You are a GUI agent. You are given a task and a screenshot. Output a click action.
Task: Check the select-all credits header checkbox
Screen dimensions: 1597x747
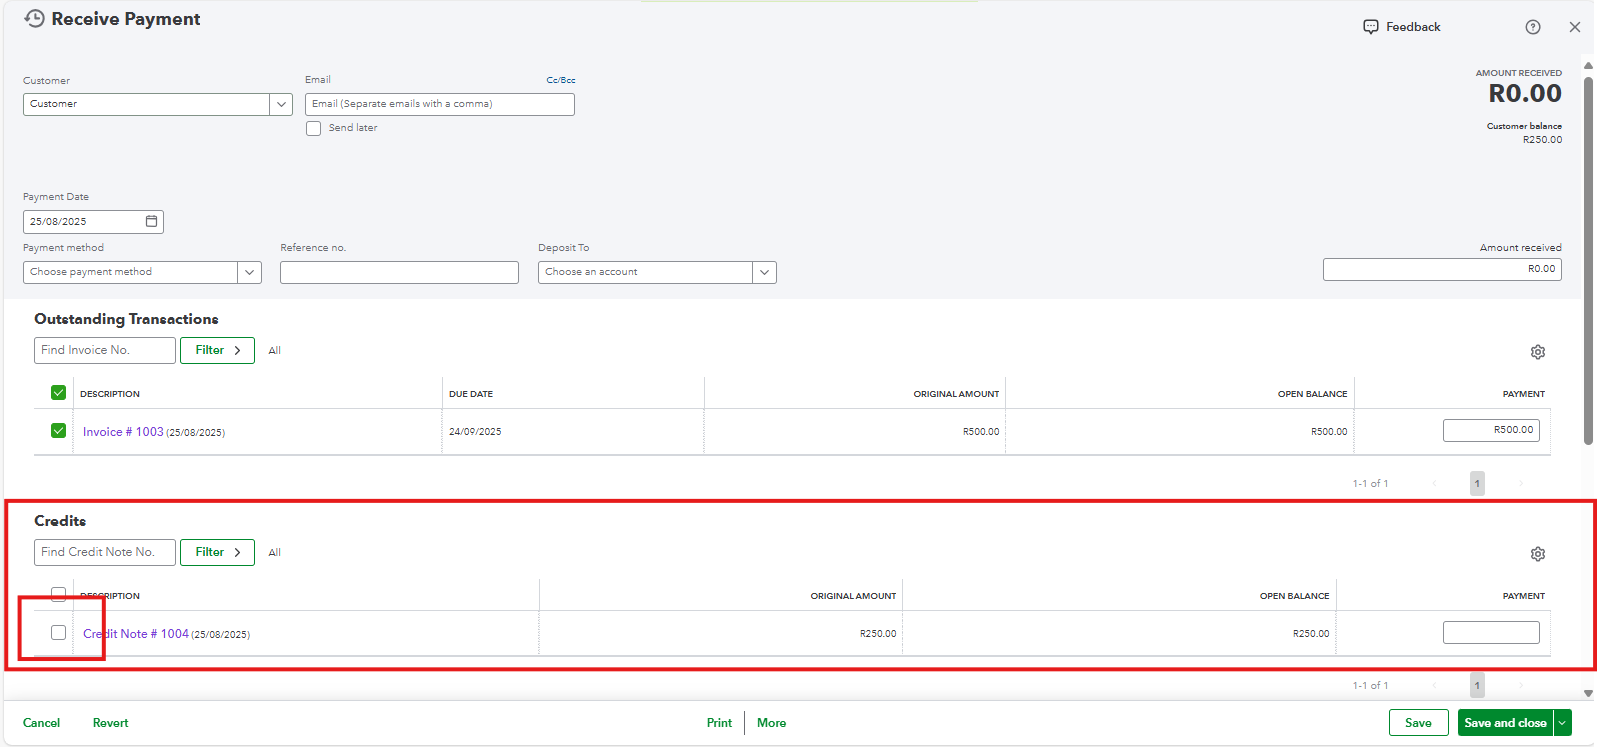pos(58,594)
